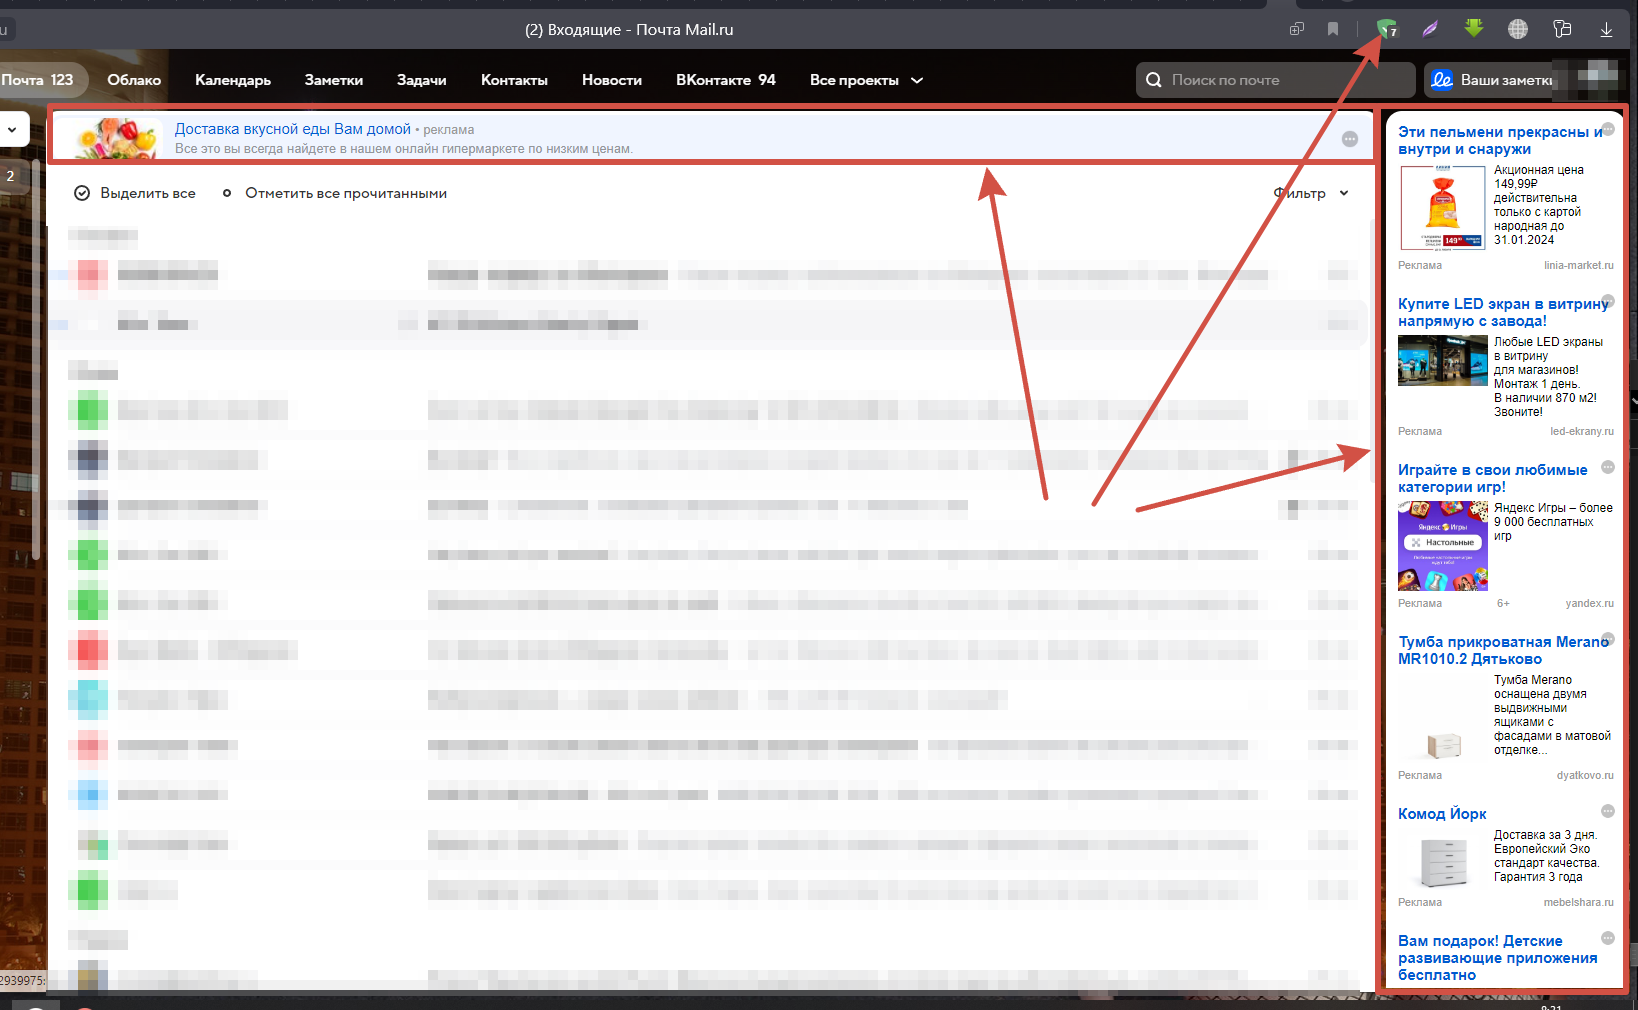Viewport: 1638px width, 1010px height.
Task: Open the password manager keys extension icon
Action: pos(1561,28)
